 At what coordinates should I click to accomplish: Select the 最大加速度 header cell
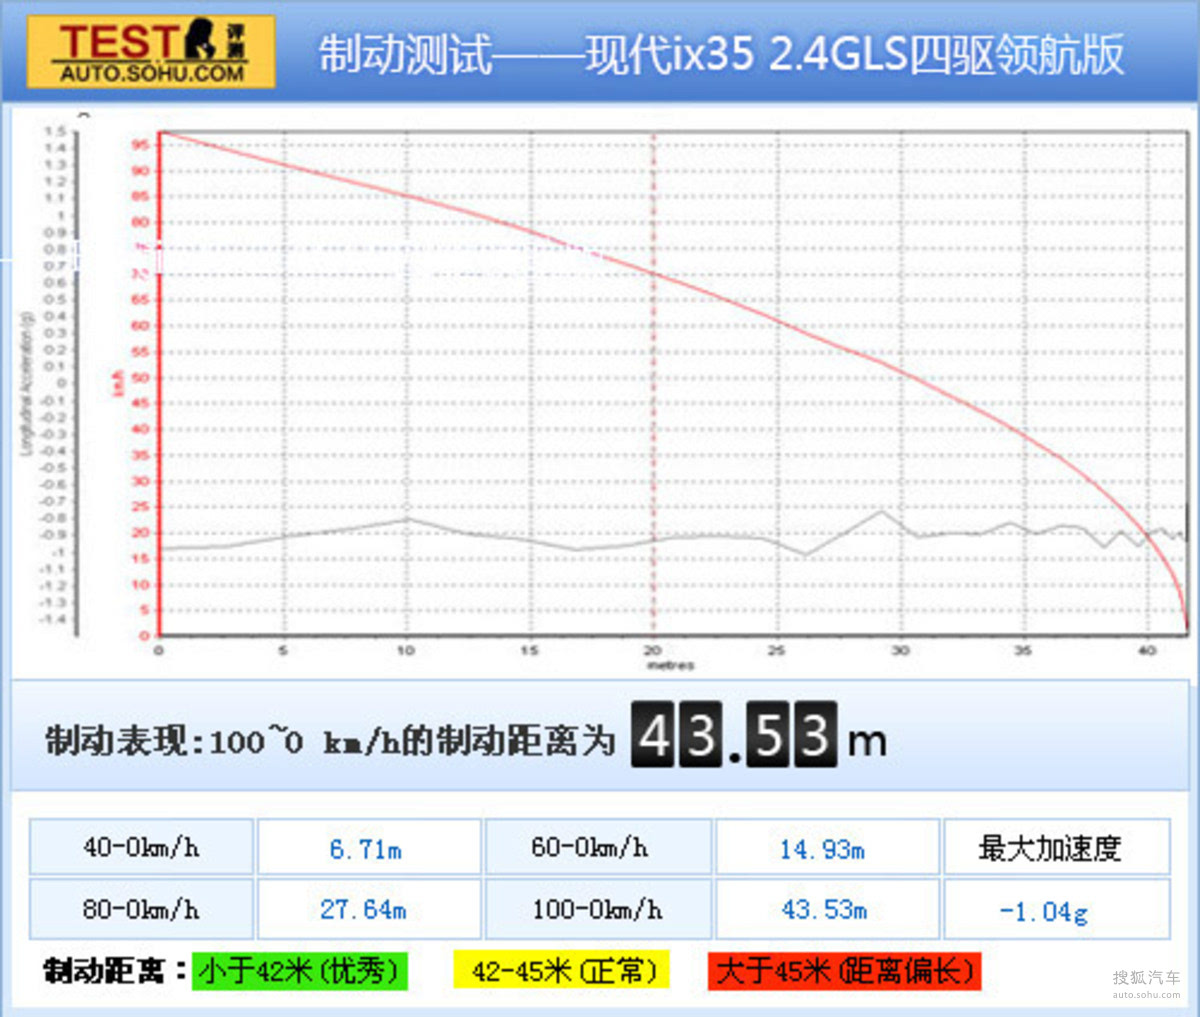click(1049, 848)
